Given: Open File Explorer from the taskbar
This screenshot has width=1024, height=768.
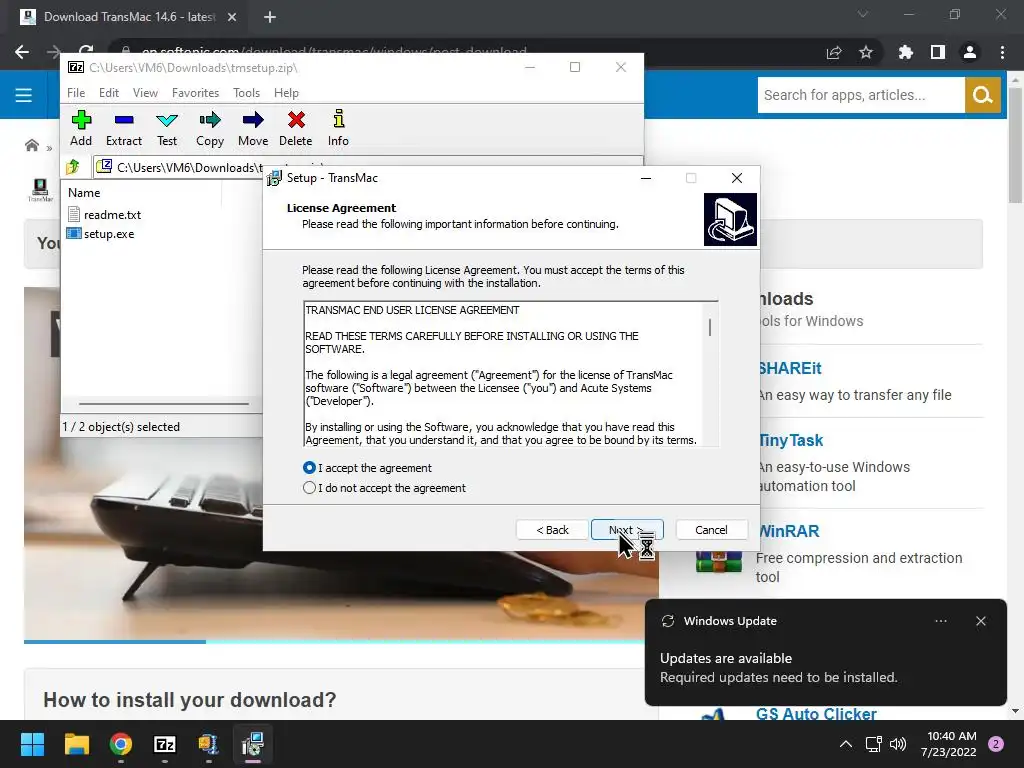Looking at the screenshot, I should 76,744.
